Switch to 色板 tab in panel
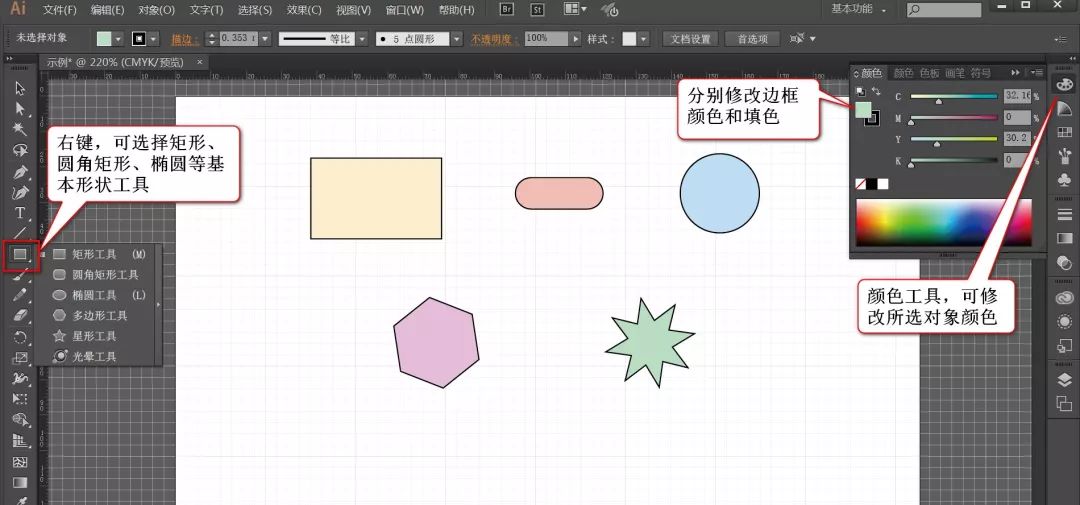Screen dimensions: 1080x505 pyautogui.click(x=929, y=72)
